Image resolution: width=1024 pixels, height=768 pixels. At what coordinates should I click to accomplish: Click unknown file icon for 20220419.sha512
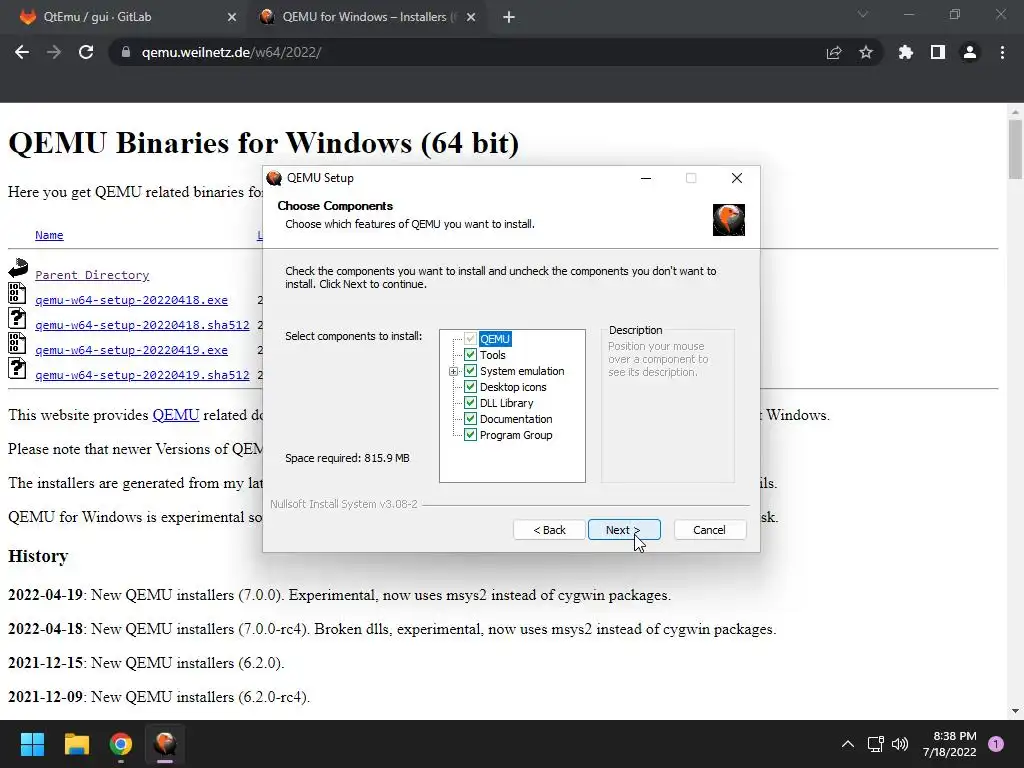[17, 368]
